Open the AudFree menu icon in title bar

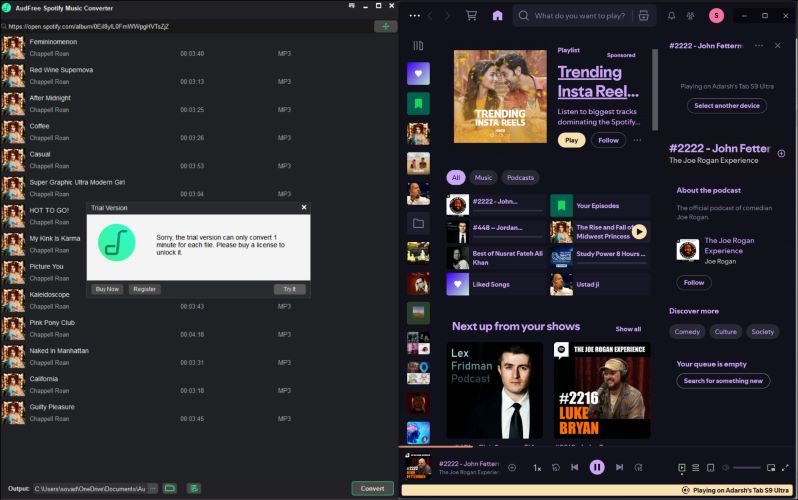[352, 6]
